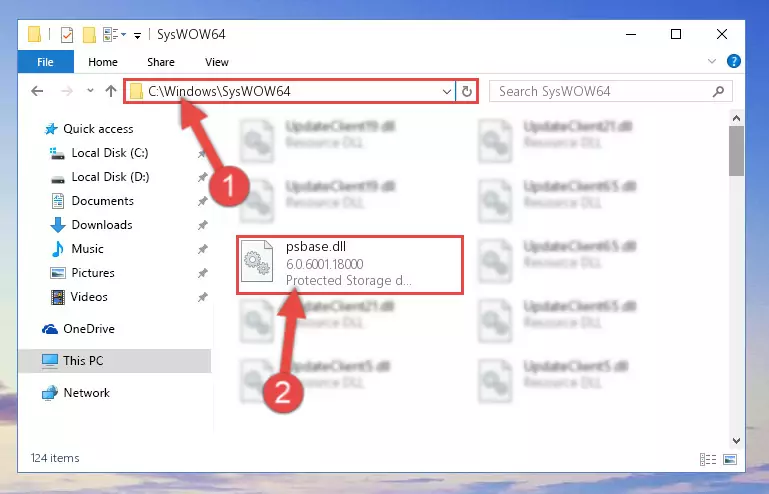Click the pin icon next to Documents

(x=202, y=201)
